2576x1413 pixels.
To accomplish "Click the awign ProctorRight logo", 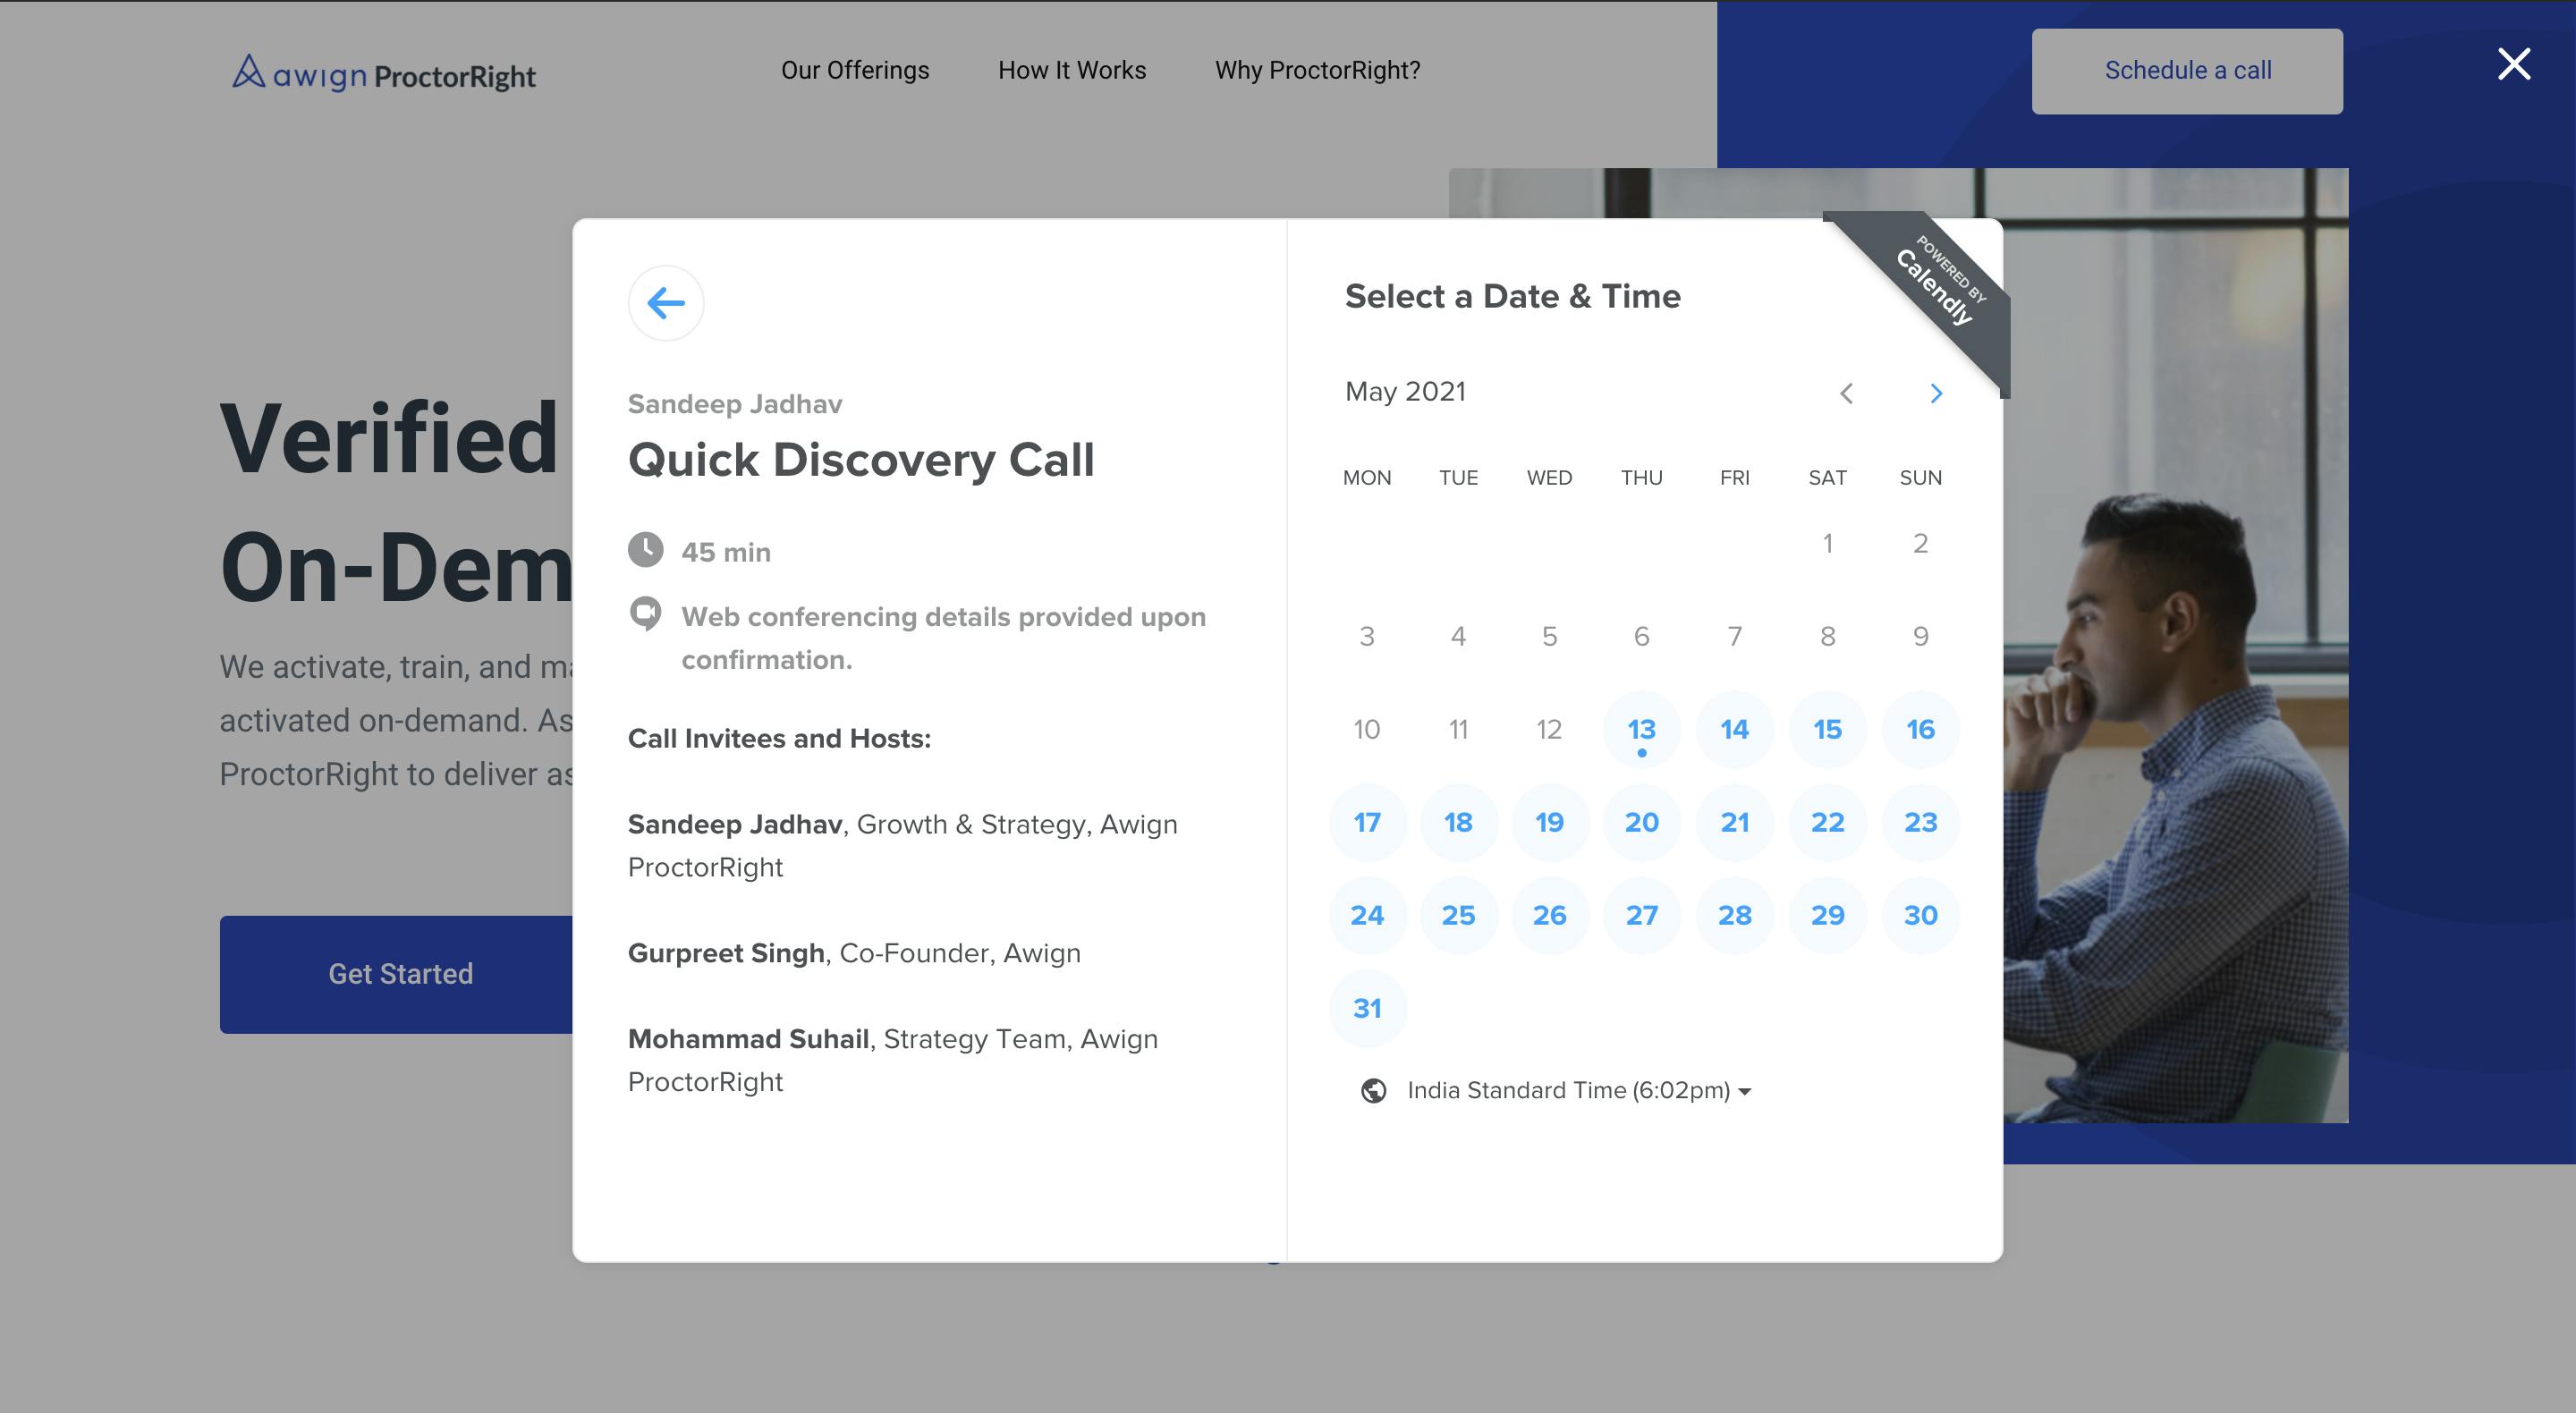I will [384, 73].
